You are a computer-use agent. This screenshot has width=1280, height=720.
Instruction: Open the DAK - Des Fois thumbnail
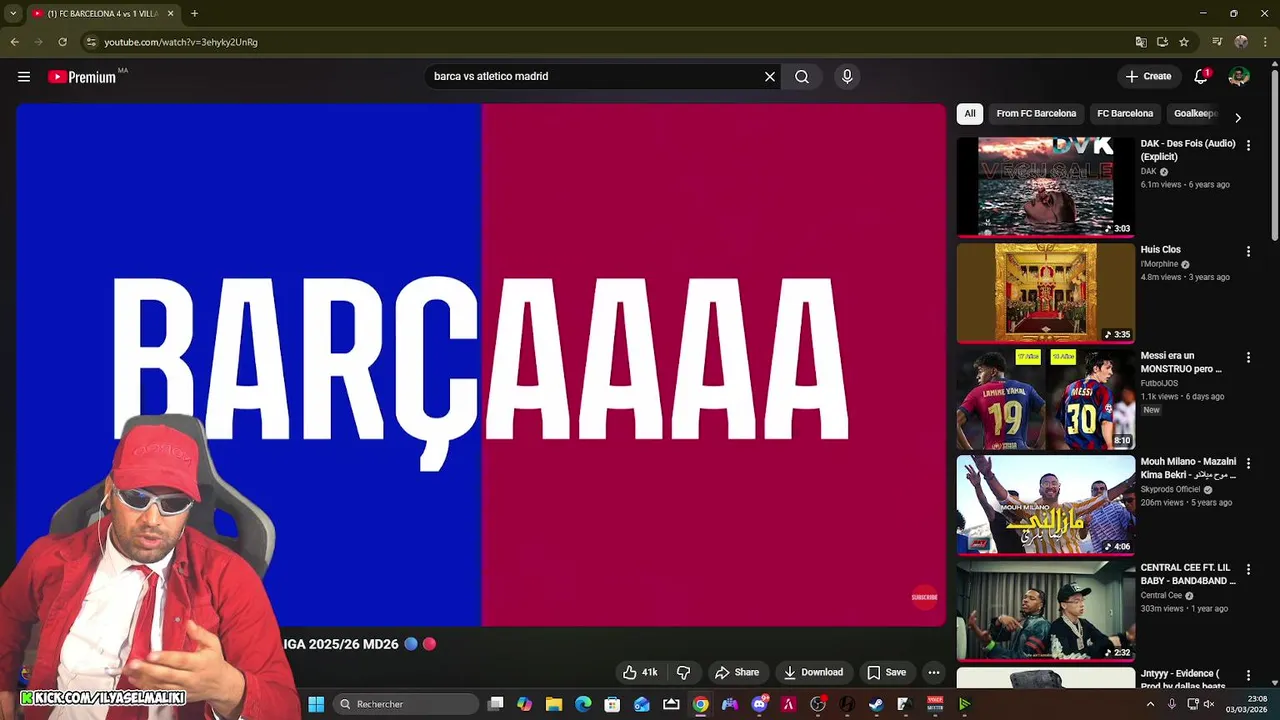pyautogui.click(x=1045, y=187)
